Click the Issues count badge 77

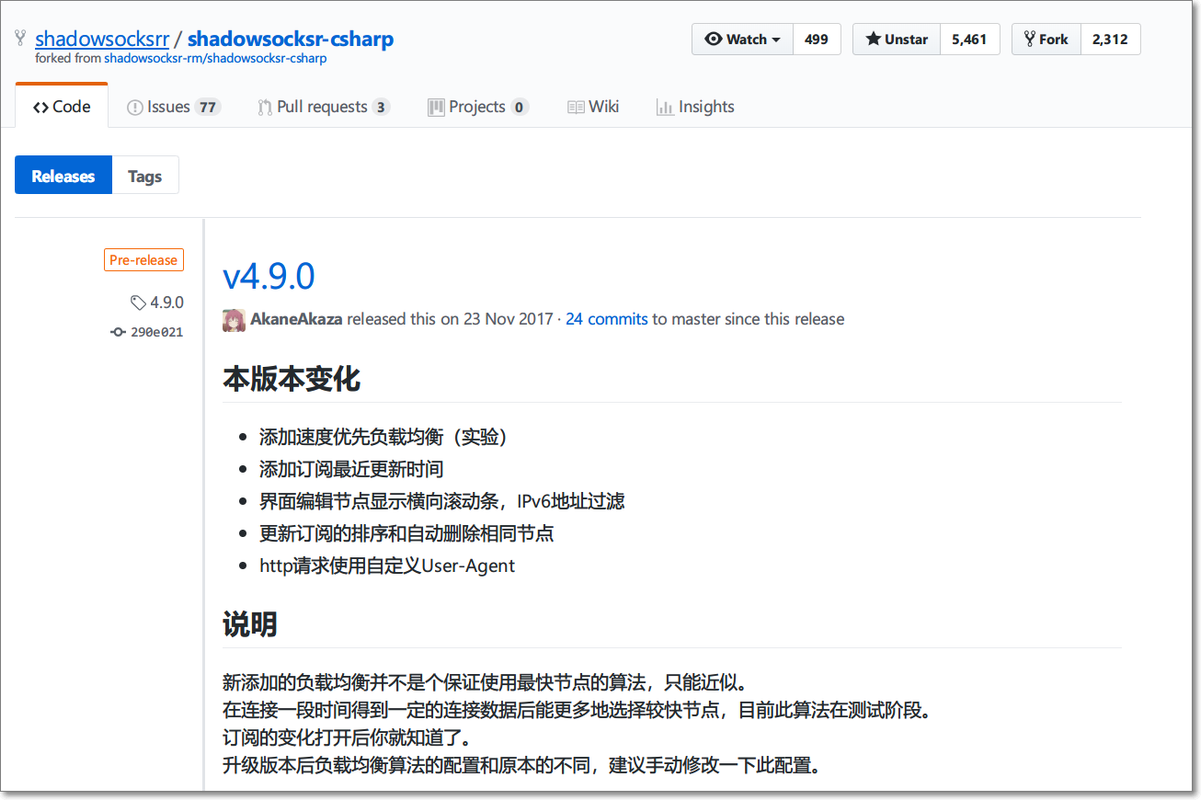click(x=207, y=108)
